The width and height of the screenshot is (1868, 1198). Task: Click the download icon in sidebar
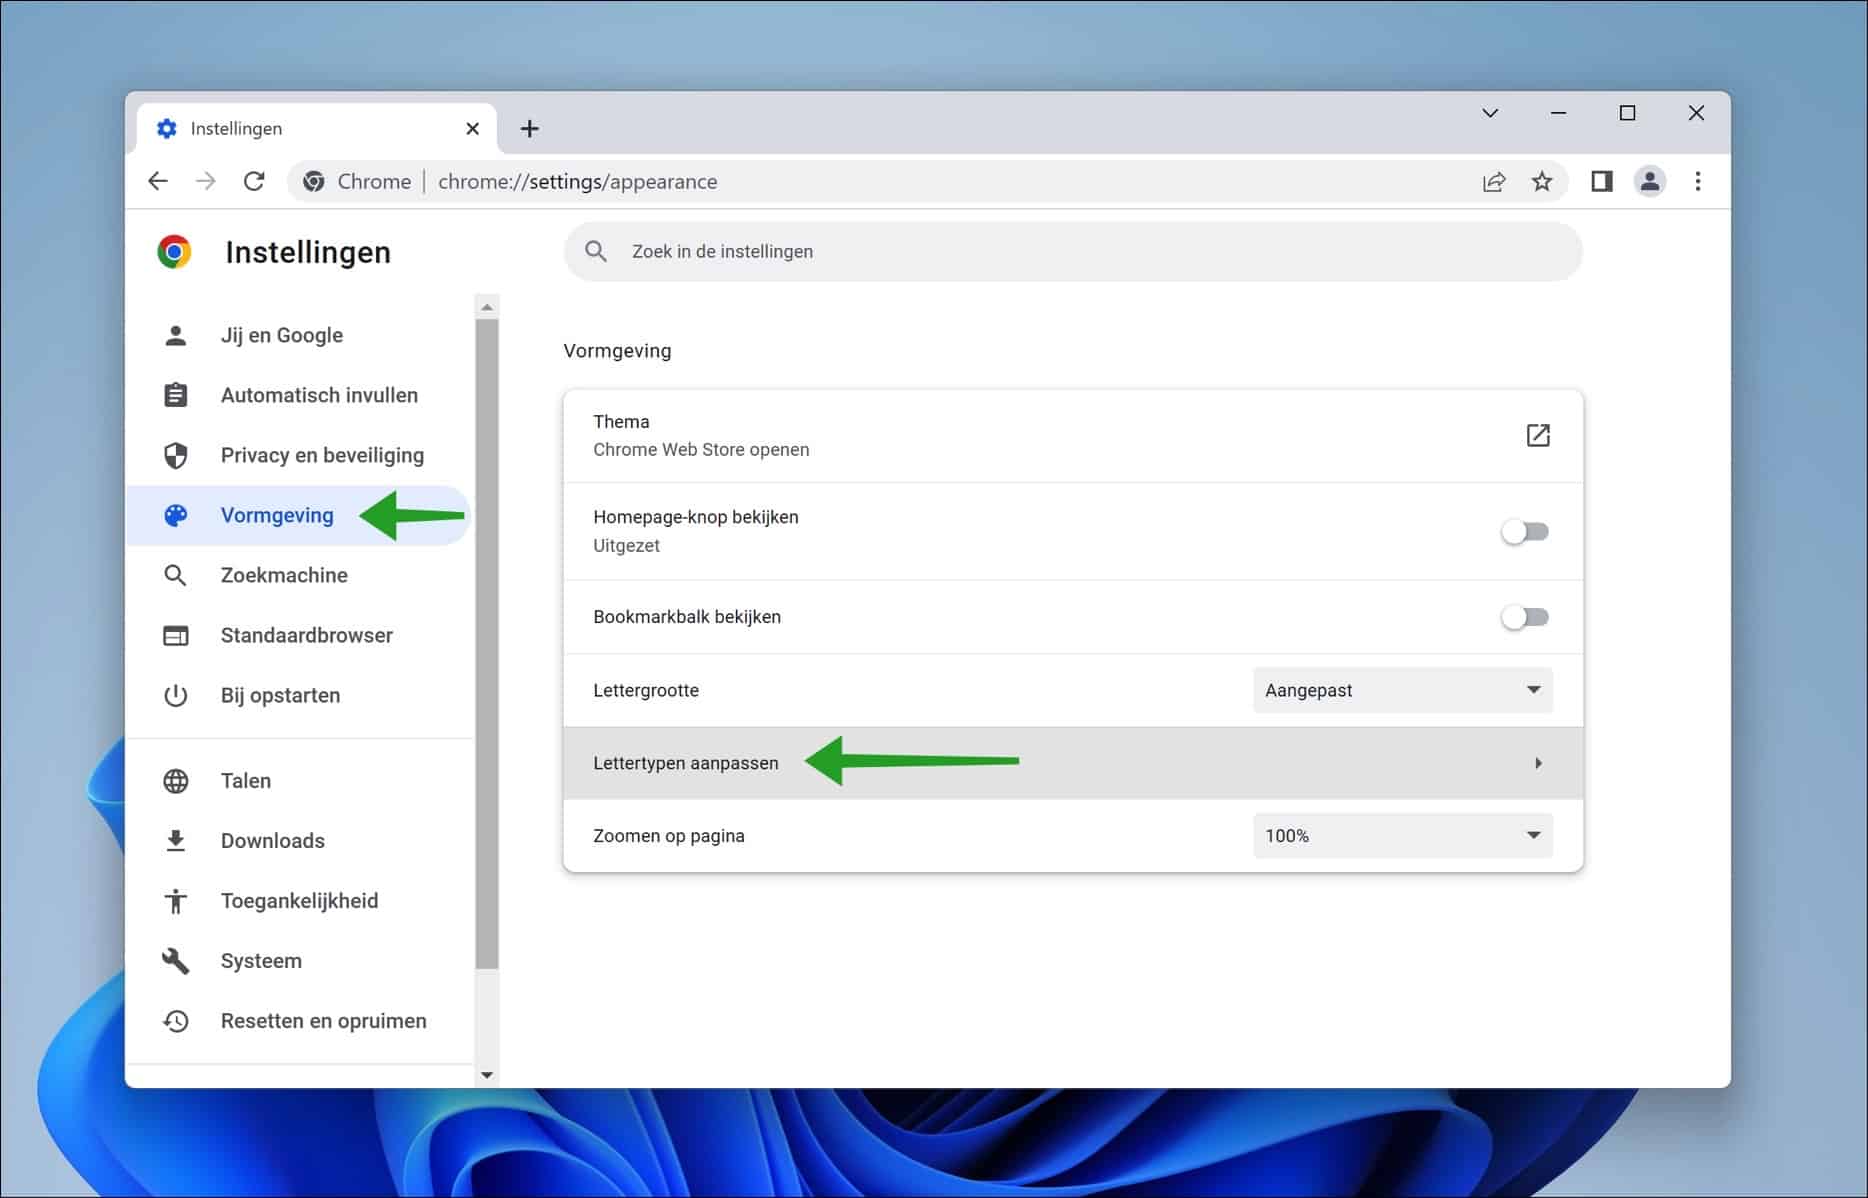pos(175,841)
